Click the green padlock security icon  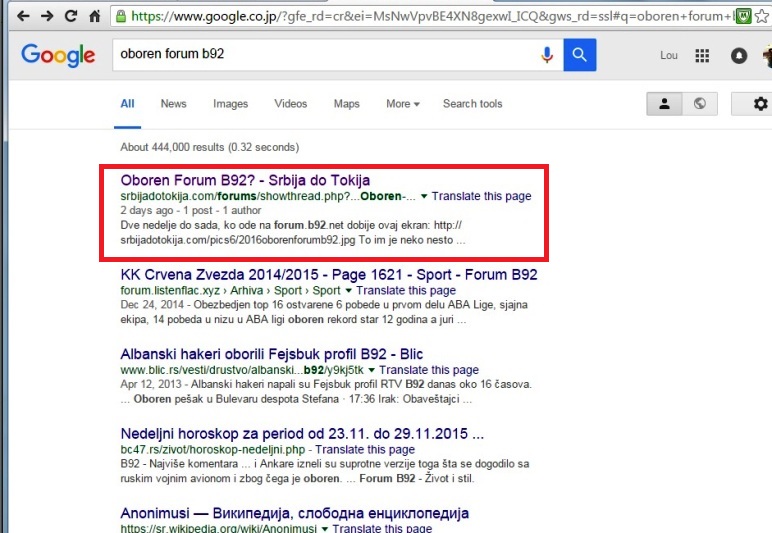[x=121, y=16]
